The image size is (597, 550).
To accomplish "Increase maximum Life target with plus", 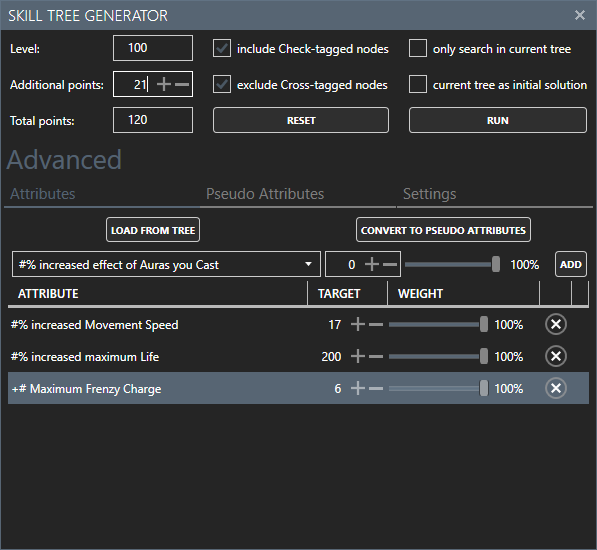I will (x=358, y=357).
